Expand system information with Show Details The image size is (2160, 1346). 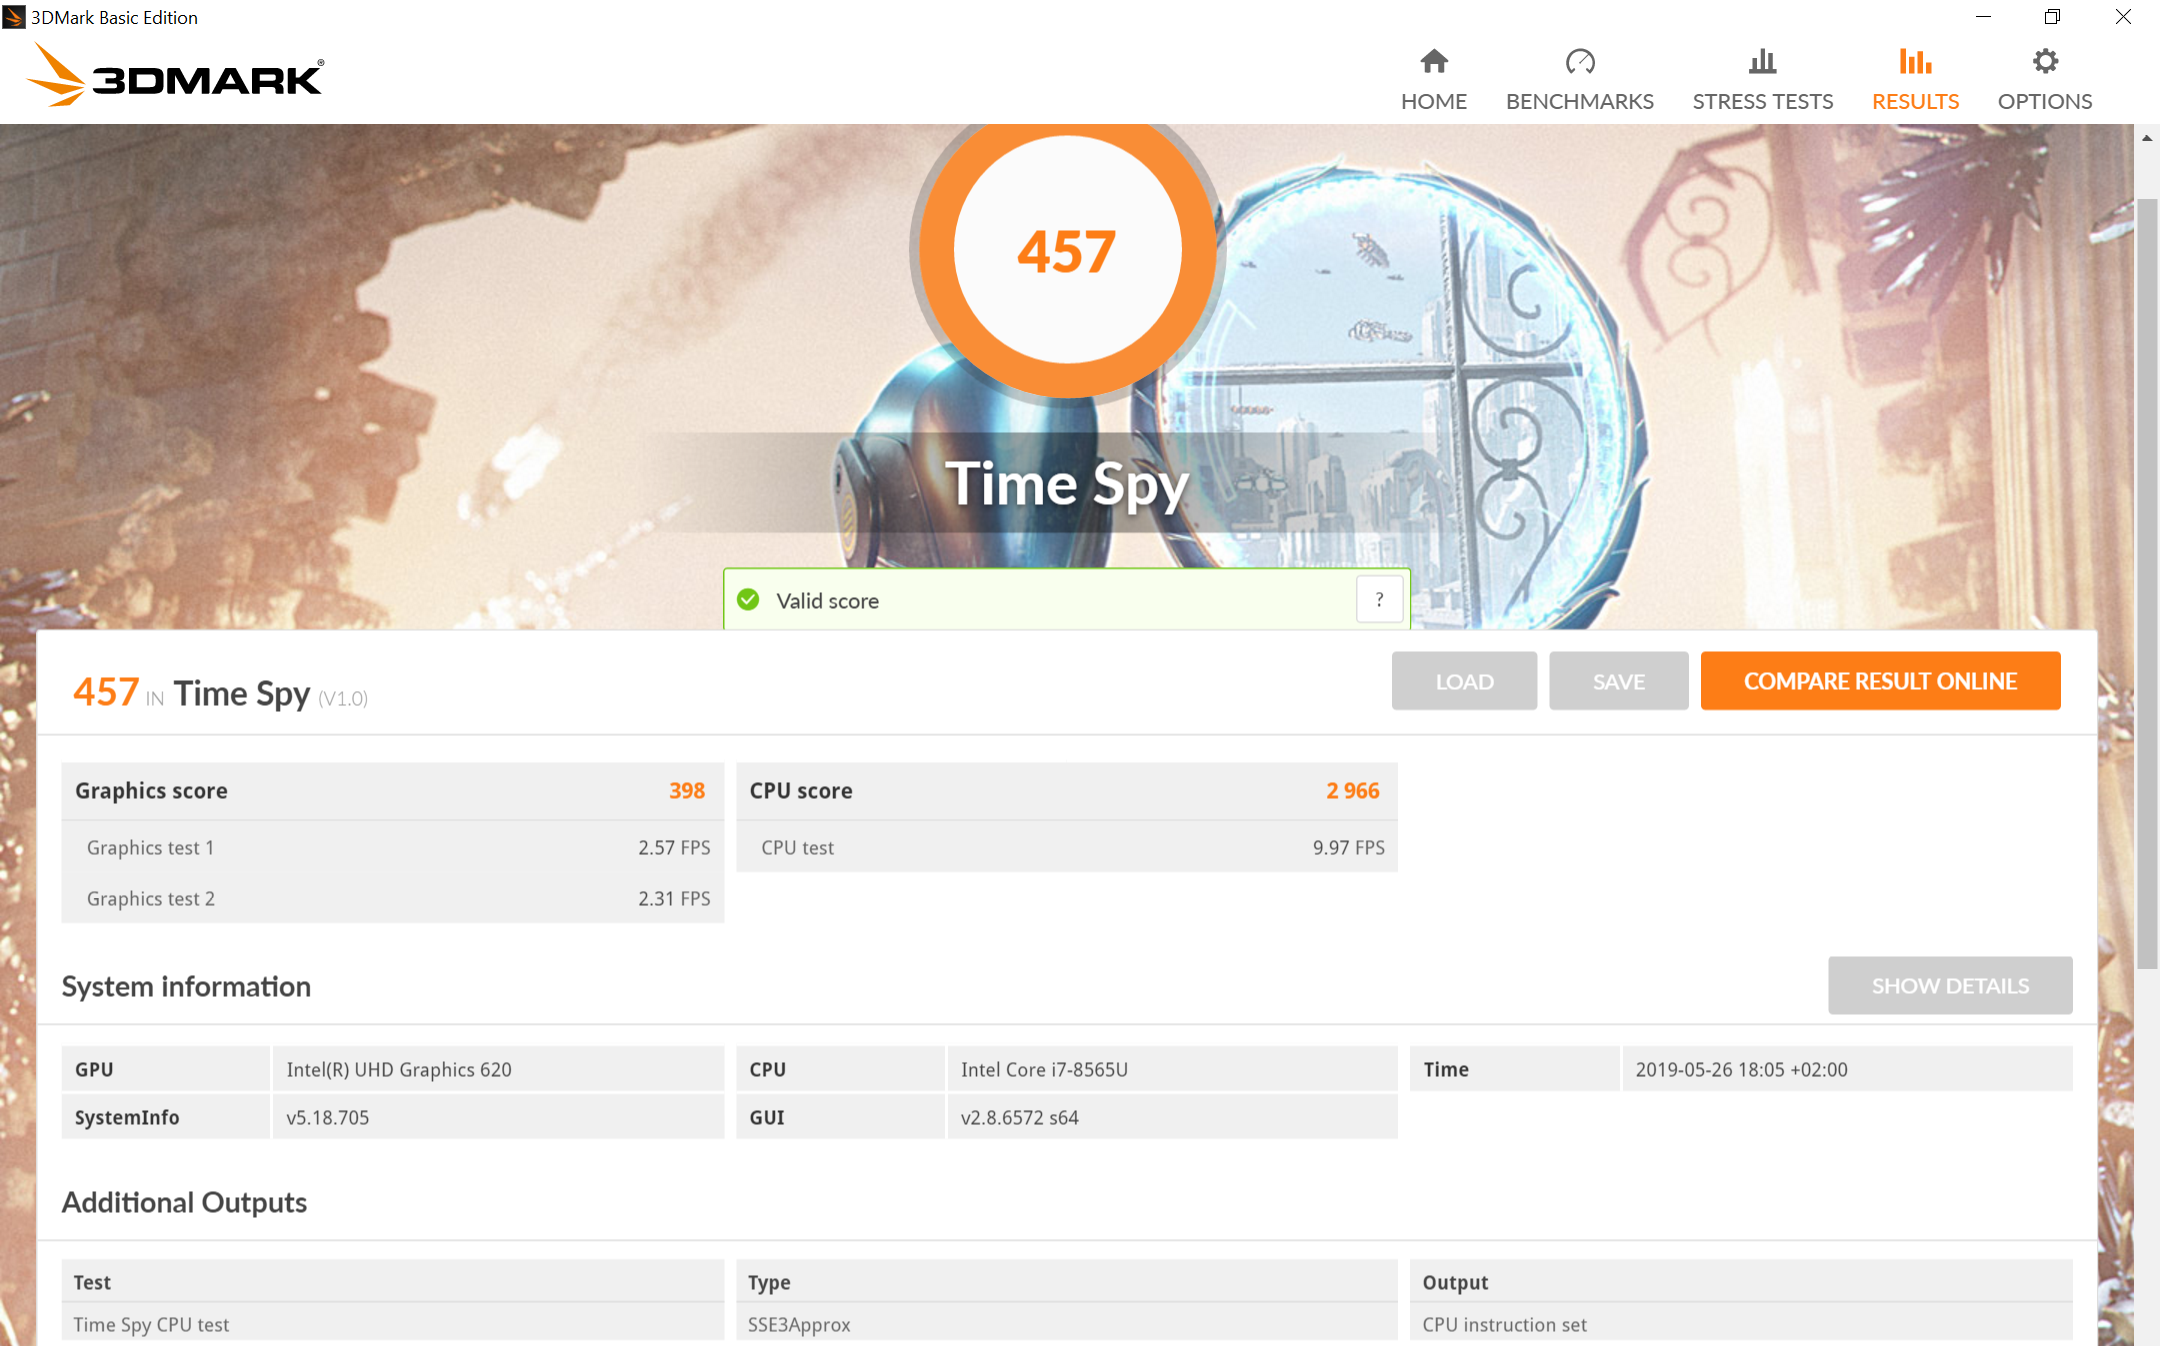pos(1949,986)
